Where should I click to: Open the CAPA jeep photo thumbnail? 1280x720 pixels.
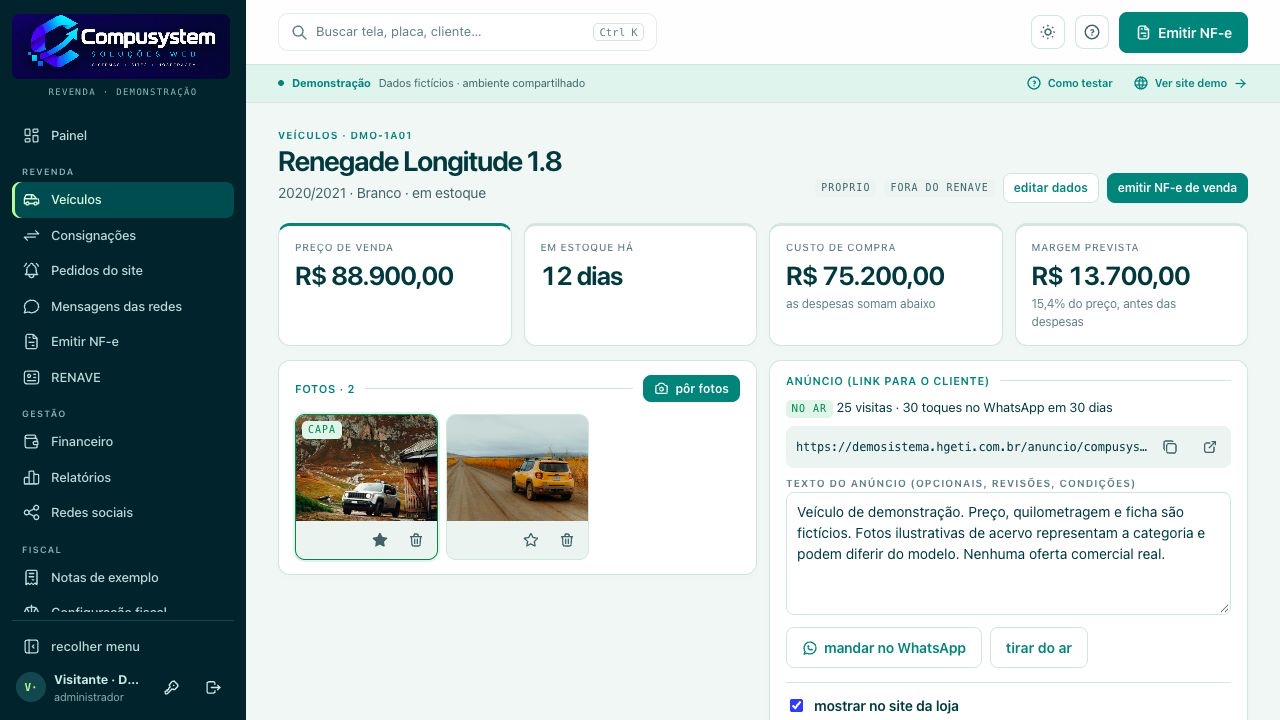tap(366, 468)
